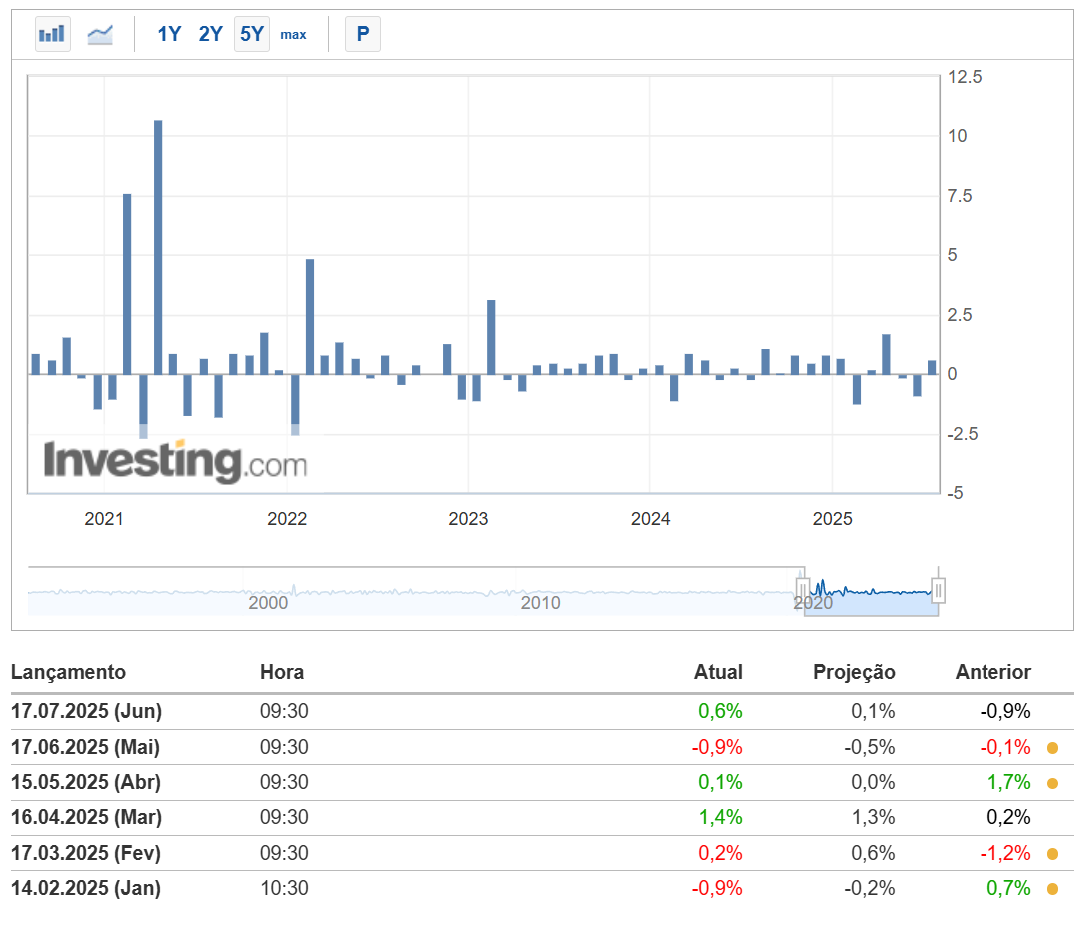The width and height of the screenshot is (1084, 928).
Task: Click the 2000 label in navigator timeline
Action: tap(268, 603)
